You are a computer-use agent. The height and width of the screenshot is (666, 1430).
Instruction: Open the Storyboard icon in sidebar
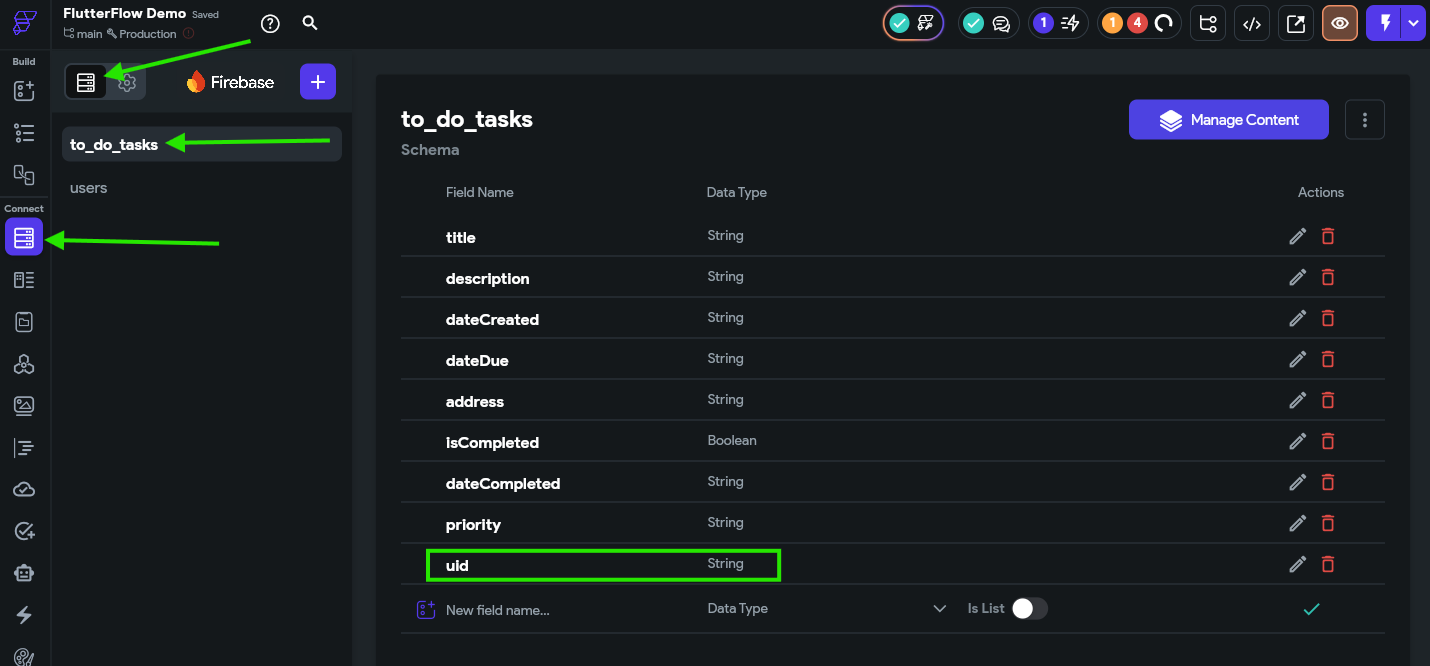pyautogui.click(x=24, y=174)
